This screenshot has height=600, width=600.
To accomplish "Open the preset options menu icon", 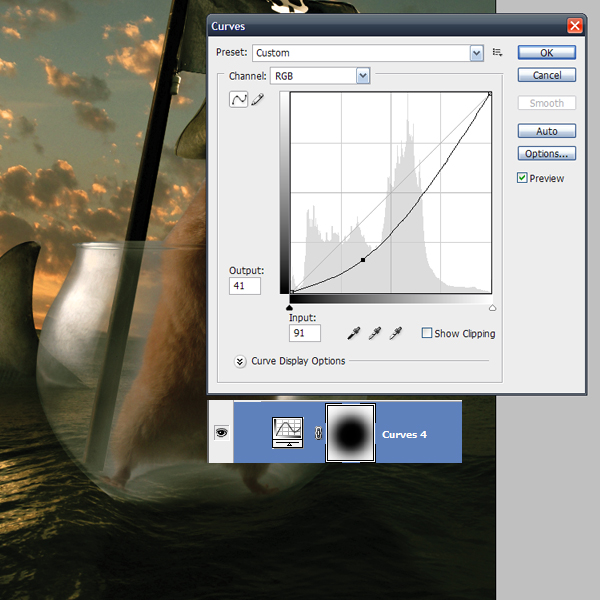I will pyautogui.click(x=497, y=53).
